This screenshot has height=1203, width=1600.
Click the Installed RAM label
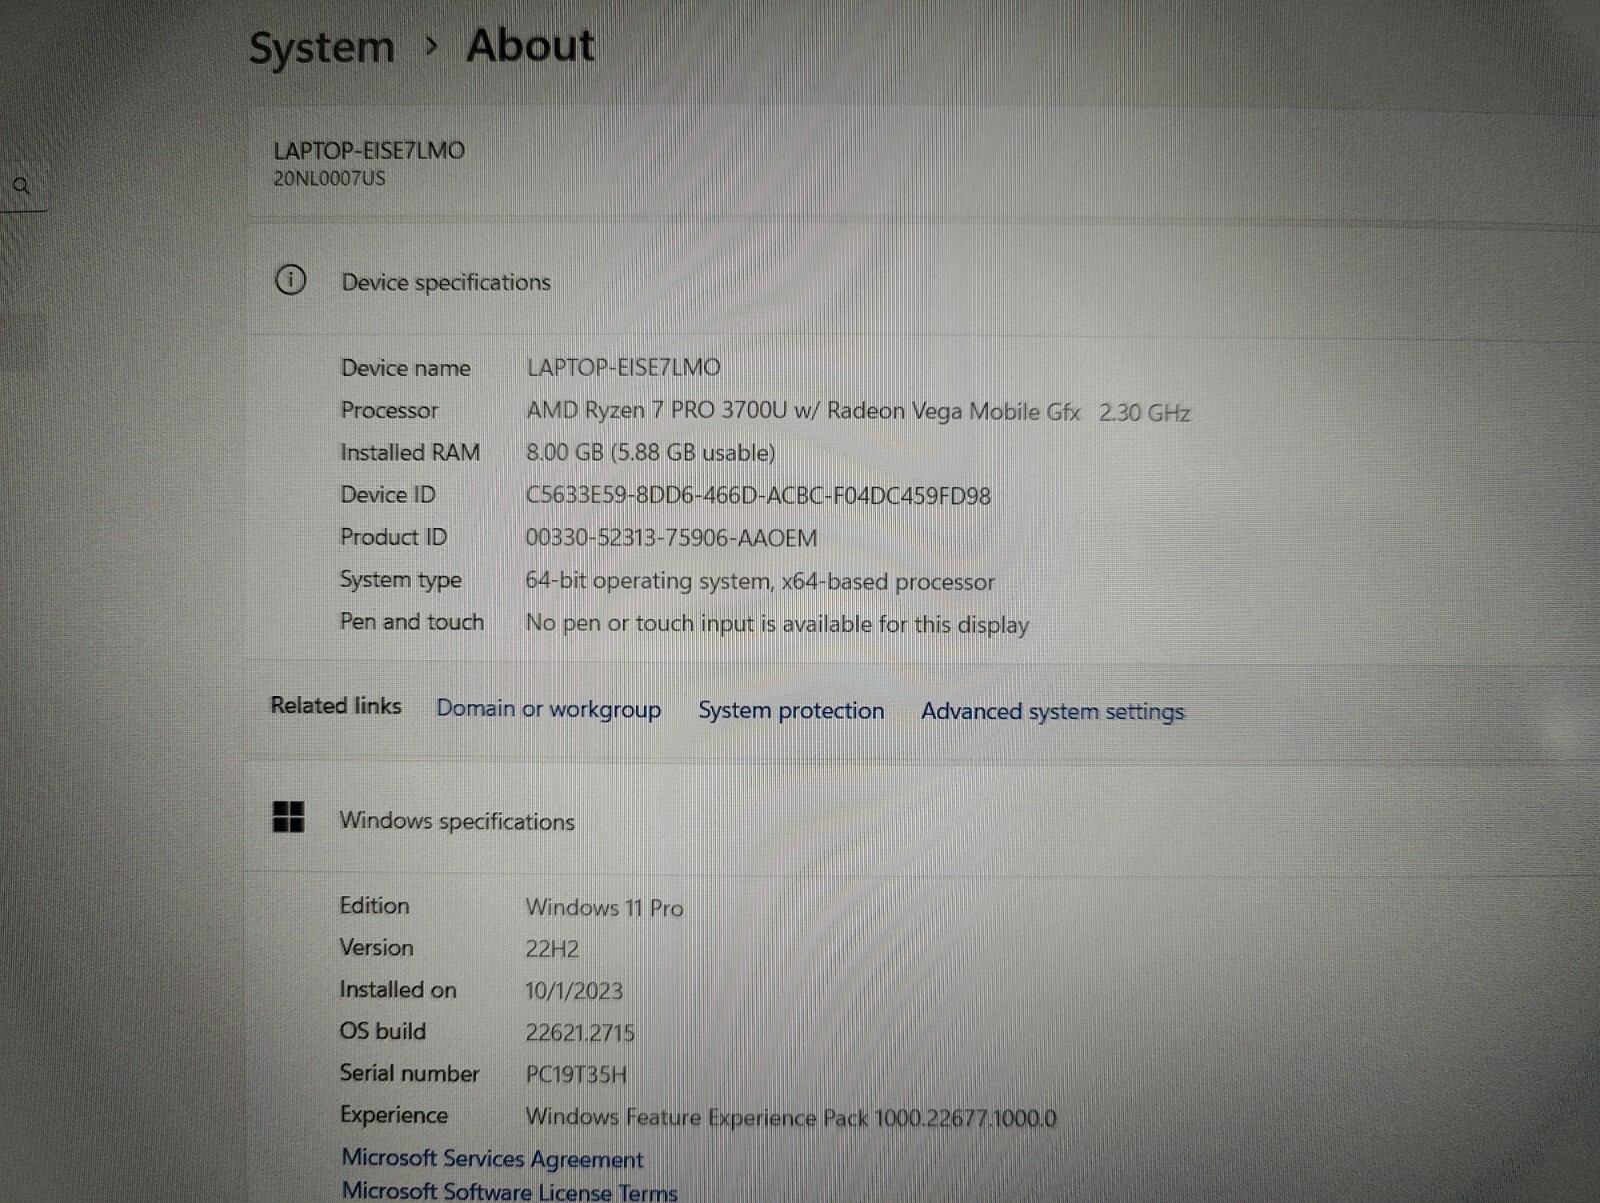point(410,452)
